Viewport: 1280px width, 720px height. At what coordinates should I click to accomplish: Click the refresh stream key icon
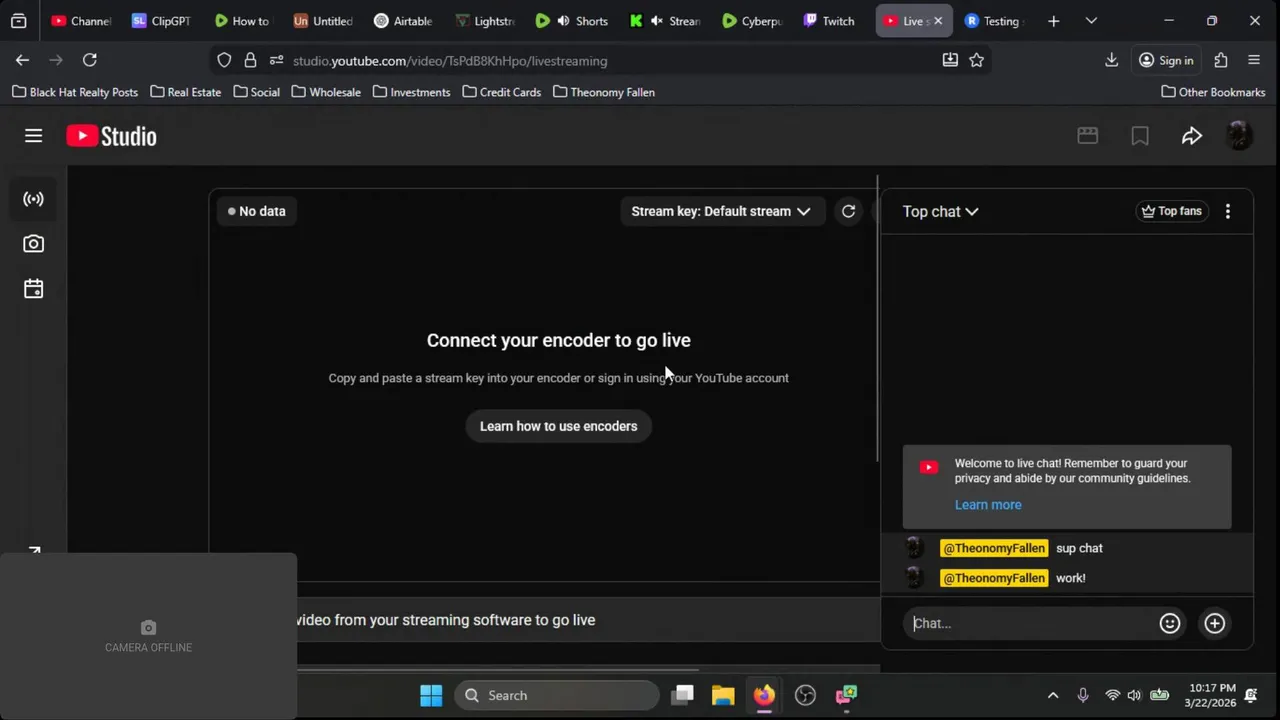848,211
